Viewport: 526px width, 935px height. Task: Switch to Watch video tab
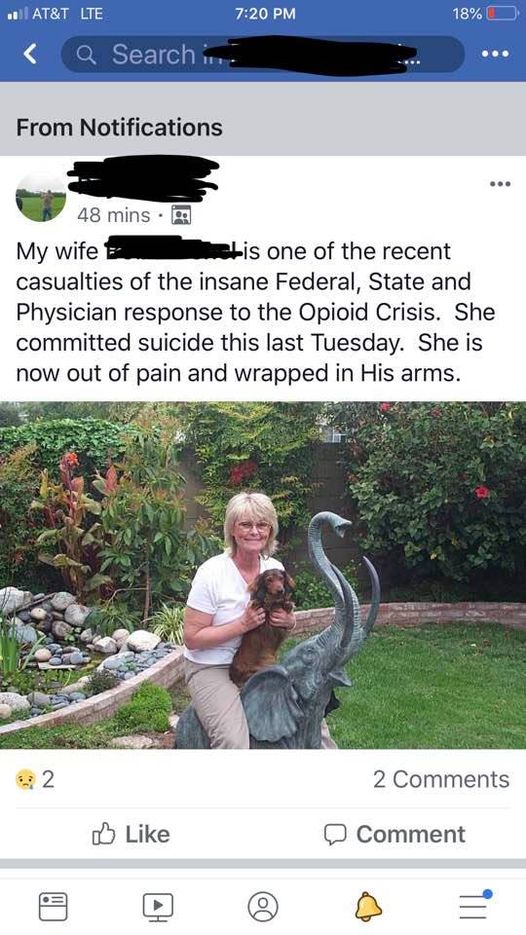click(x=158, y=906)
